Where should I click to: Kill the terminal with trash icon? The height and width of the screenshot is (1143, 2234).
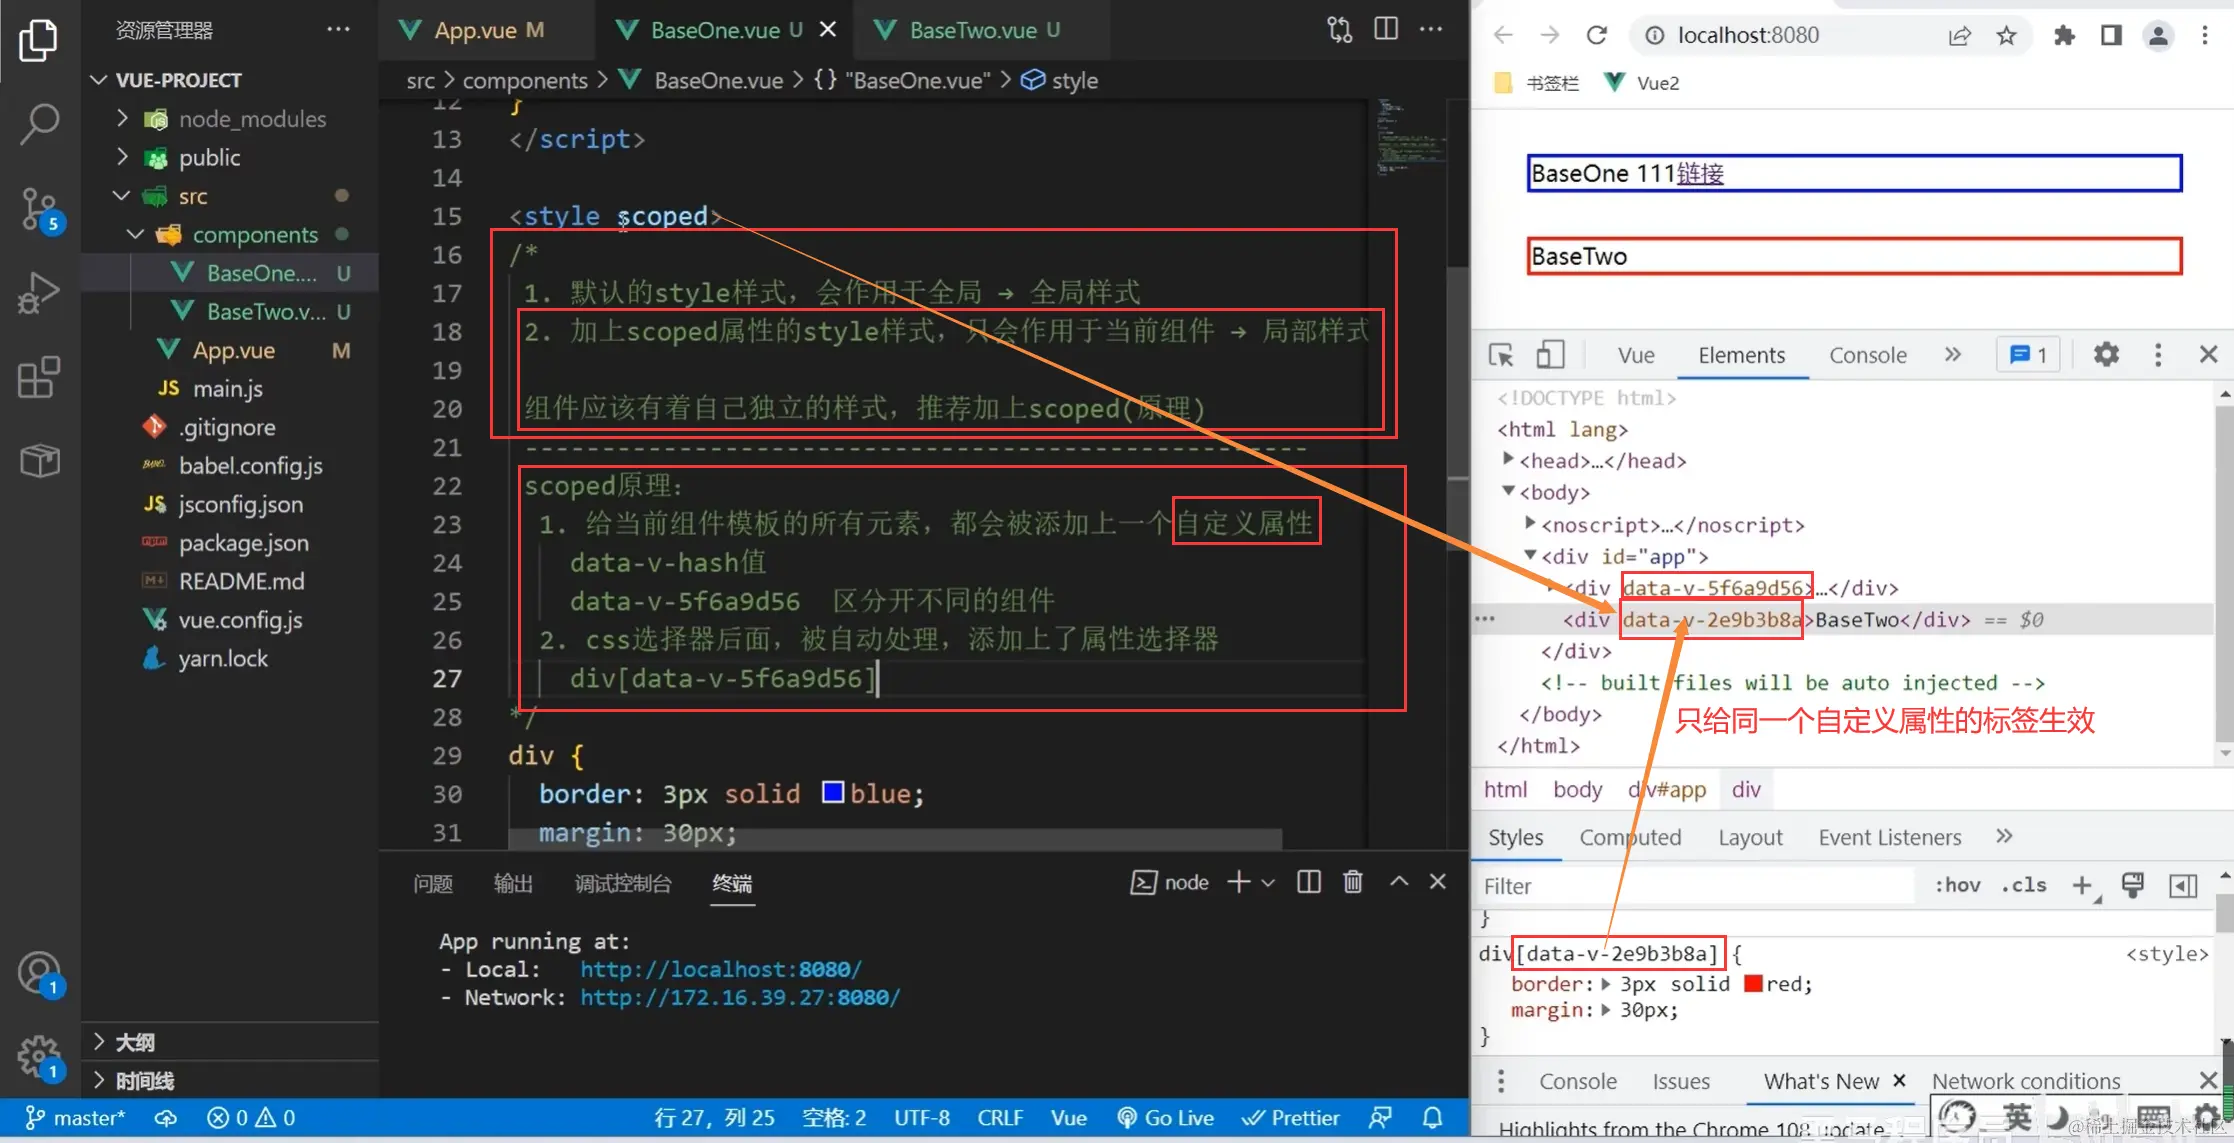[1352, 882]
